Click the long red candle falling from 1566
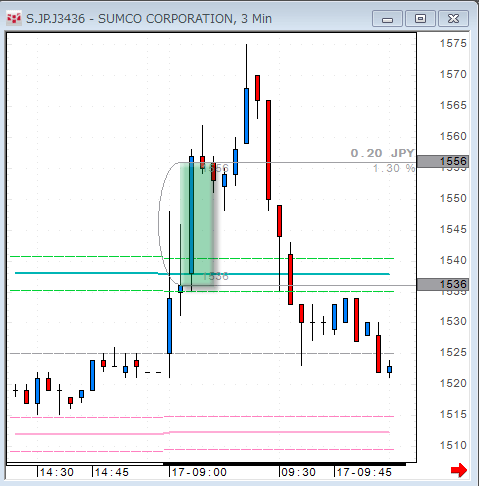 click(x=268, y=150)
